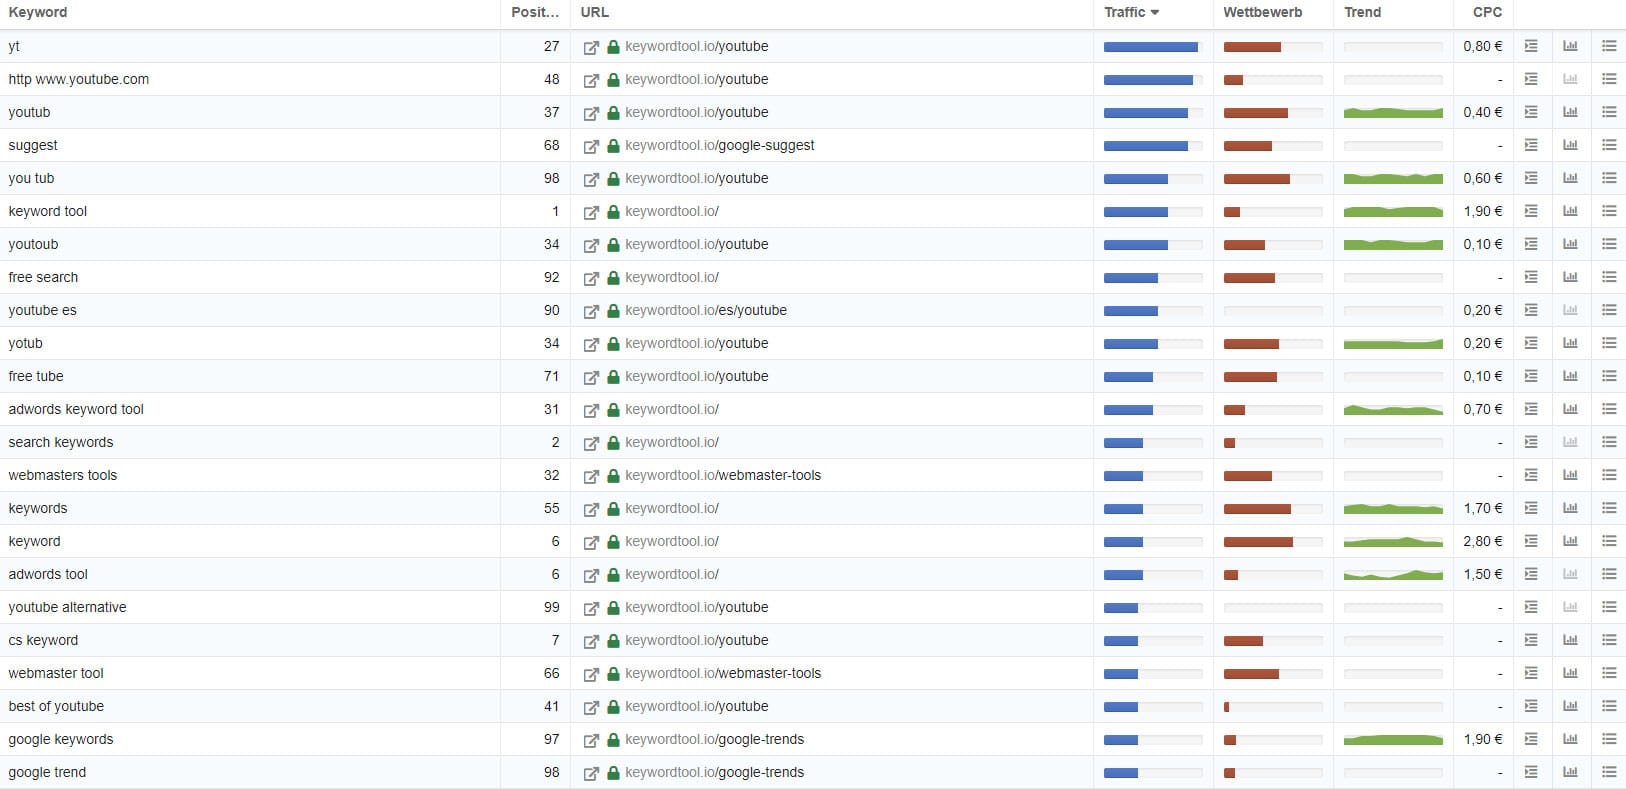Image resolution: width=1626 pixels, height=789 pixels.
Task: Sort by CPC column header
Action: pos(1487,13)
